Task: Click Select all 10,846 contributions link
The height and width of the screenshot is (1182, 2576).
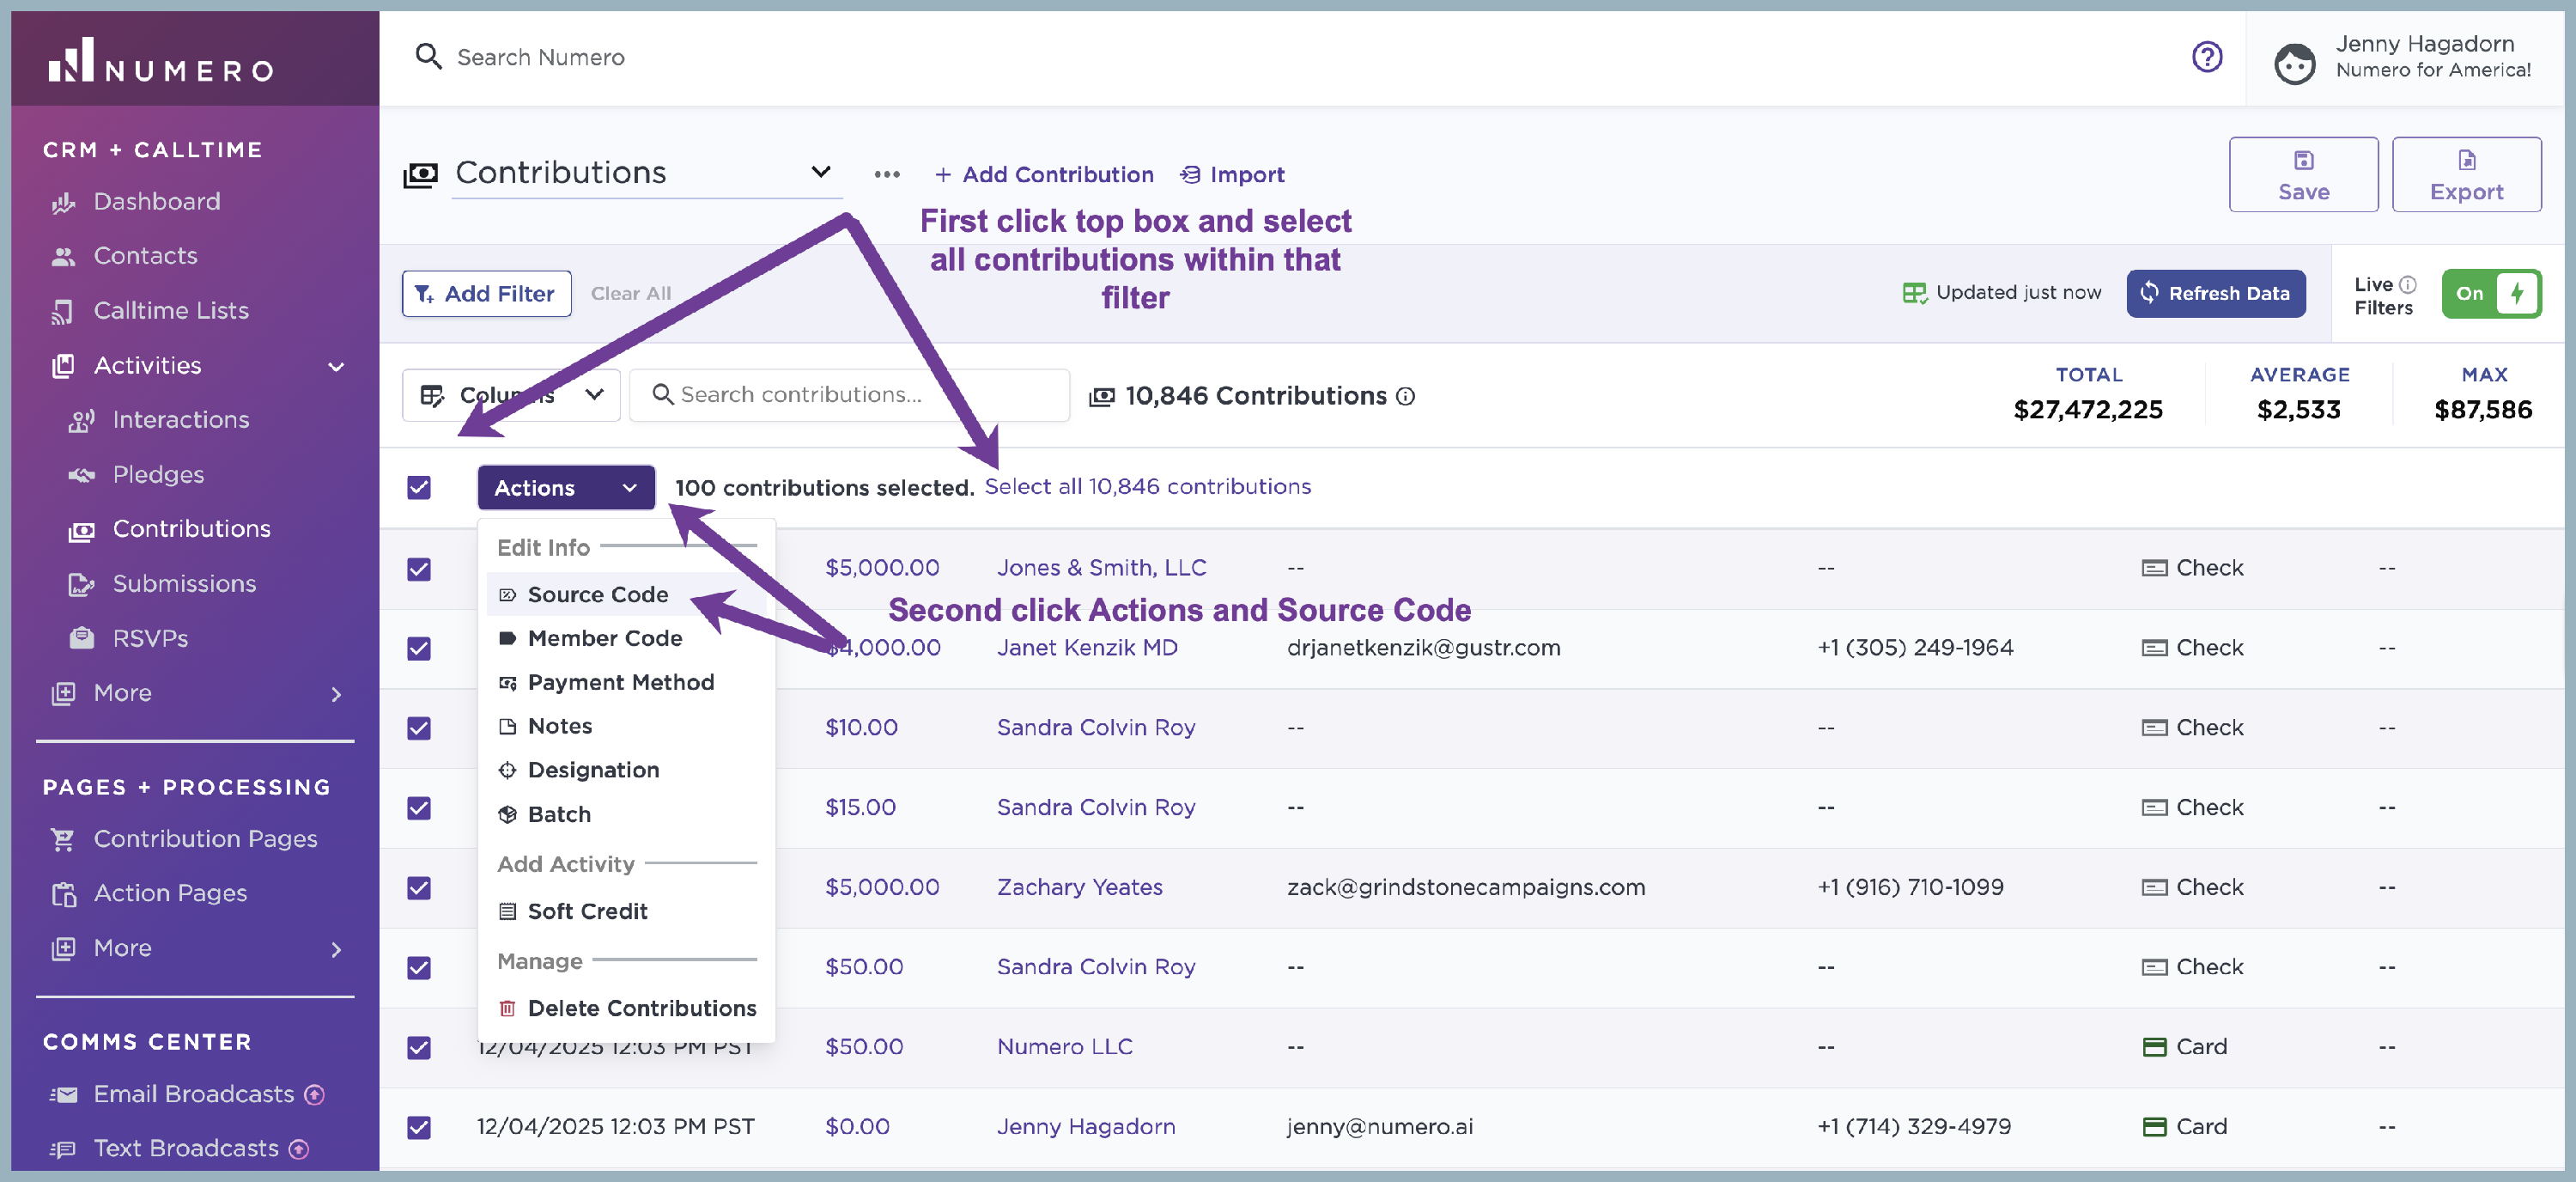Action: tap(1147, 487)
